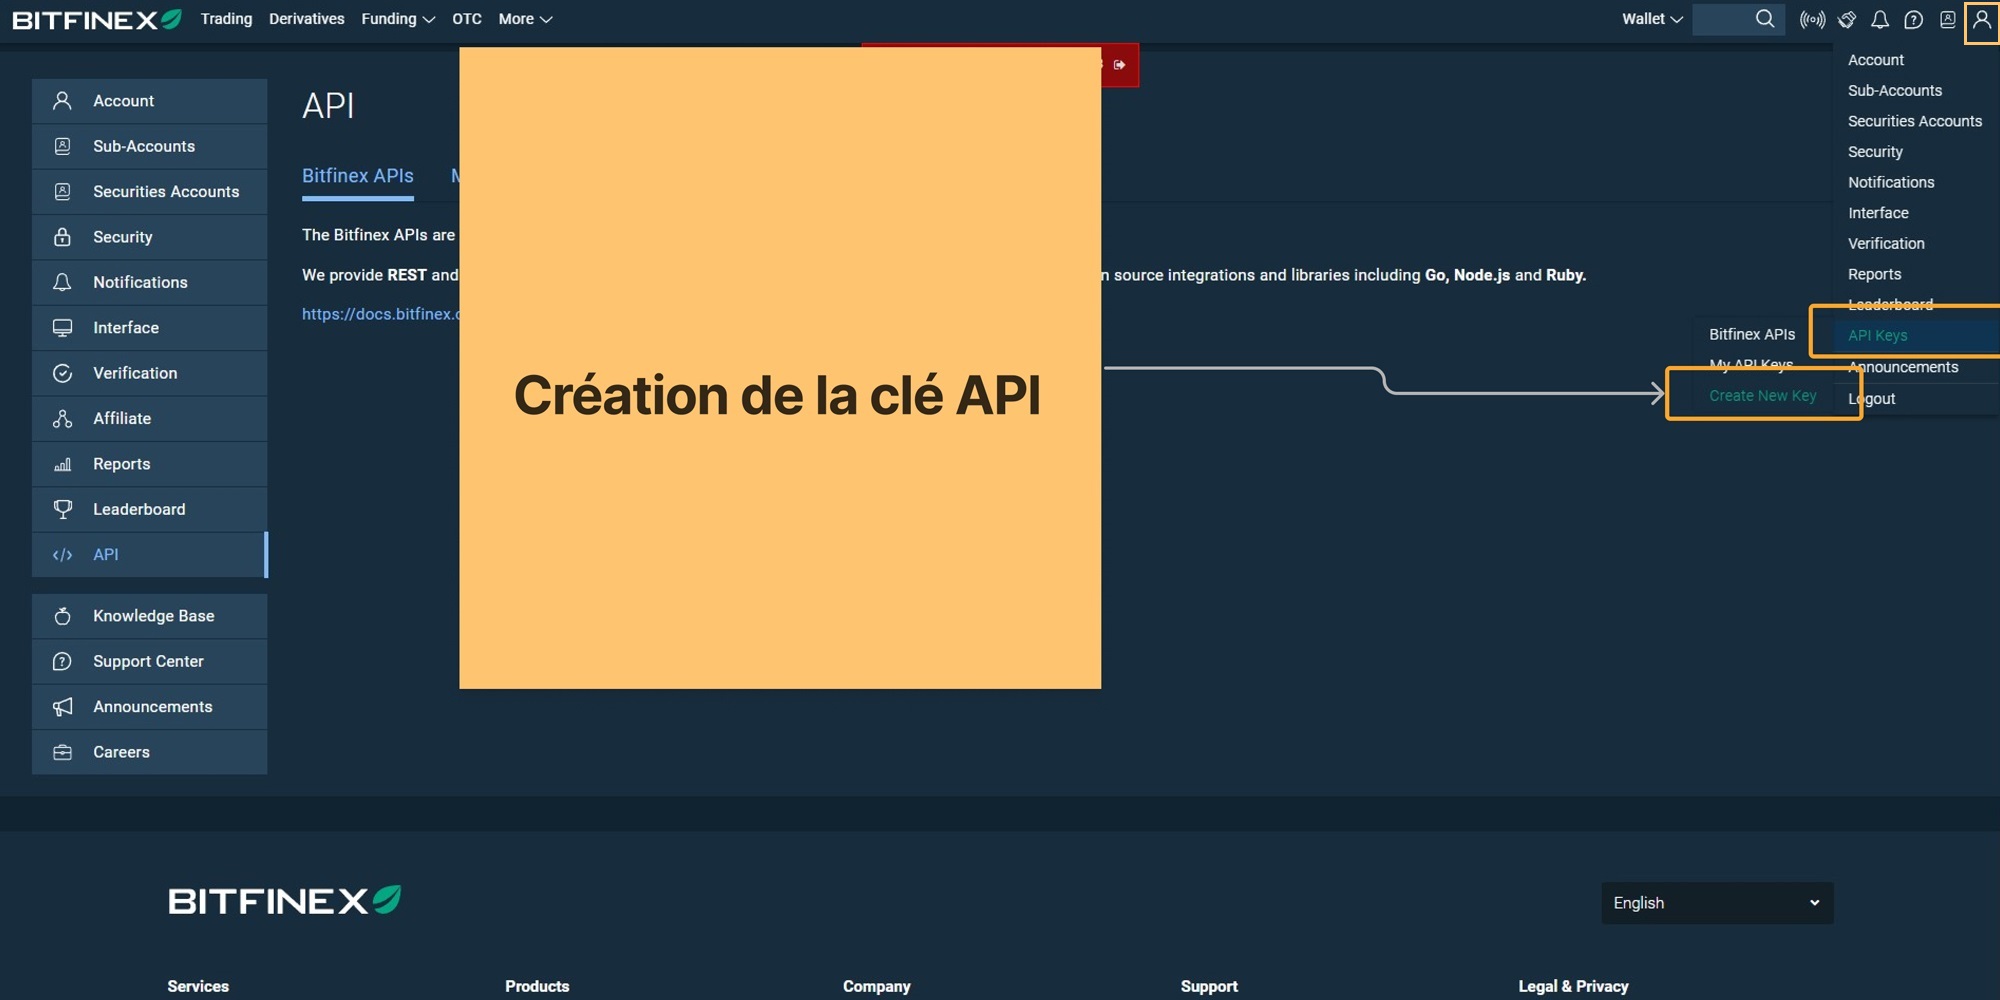The height and width of the screenshot is (1000, 2000).
Task: Click the Notifications bell icon in left sidebar
Action: [62, 282]
